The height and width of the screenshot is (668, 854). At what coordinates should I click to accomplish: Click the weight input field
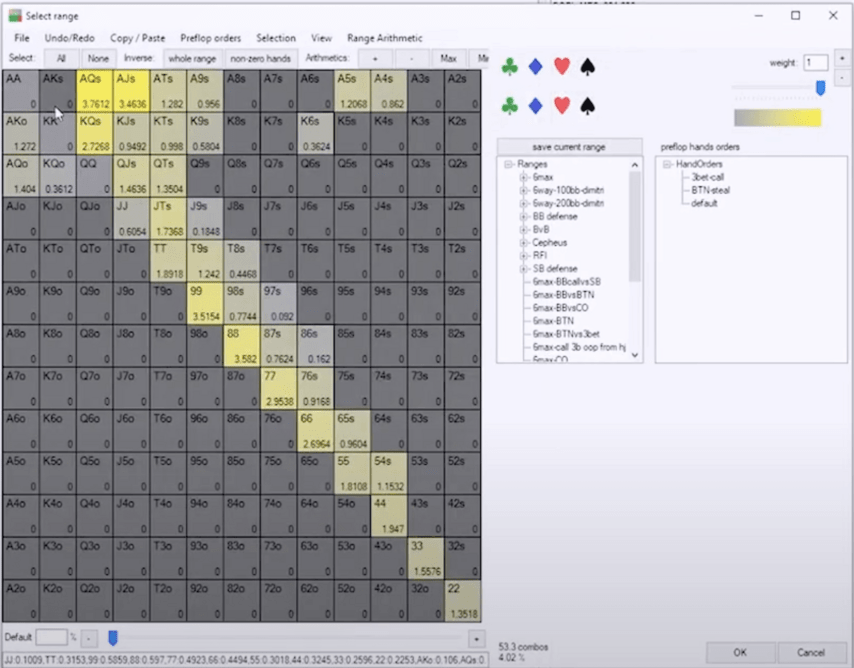(x=815, y=63)
